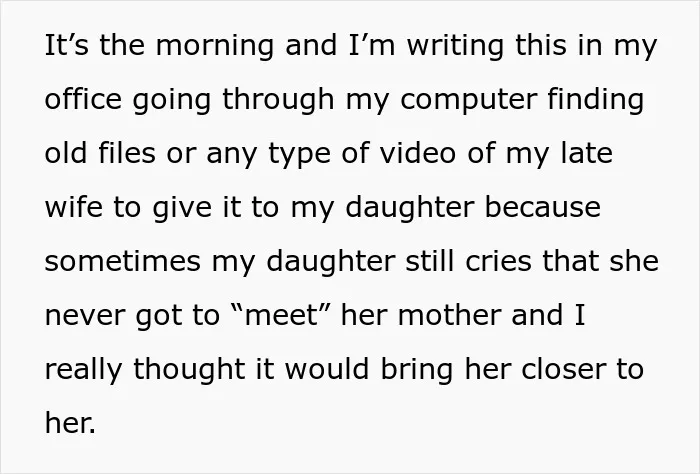Click the word "wife" in fourth line
Image resolution: width=700 pixels, height=474 pixels.
(x=74, y=207)
